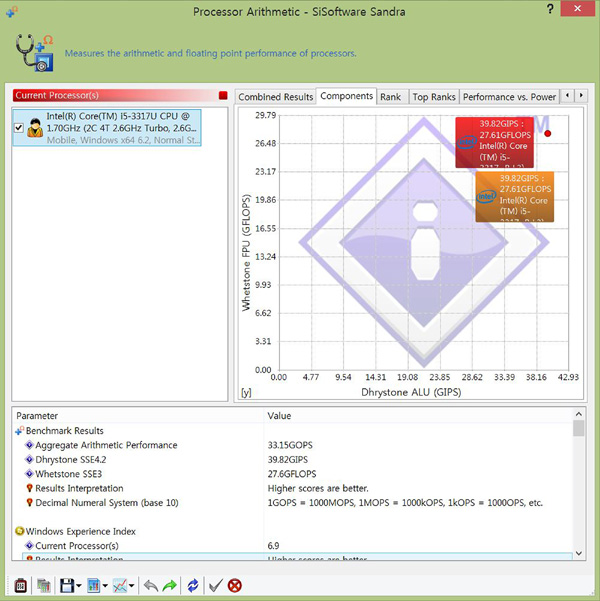Select the Dhrystone SSE4.2 row
The image size is (600, 601).
coord(293,460)
